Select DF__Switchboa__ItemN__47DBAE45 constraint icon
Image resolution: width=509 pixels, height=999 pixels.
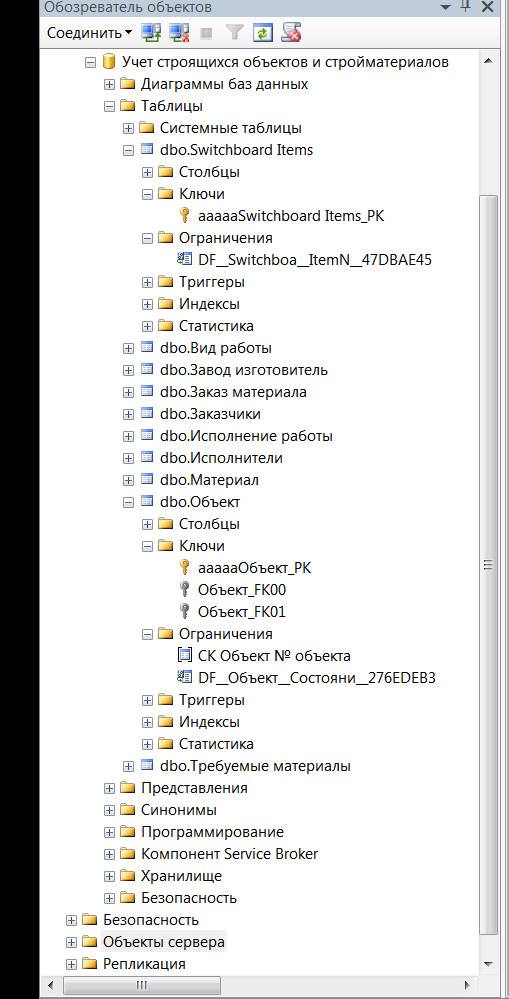pyautogui.click(x=185, y=259)
